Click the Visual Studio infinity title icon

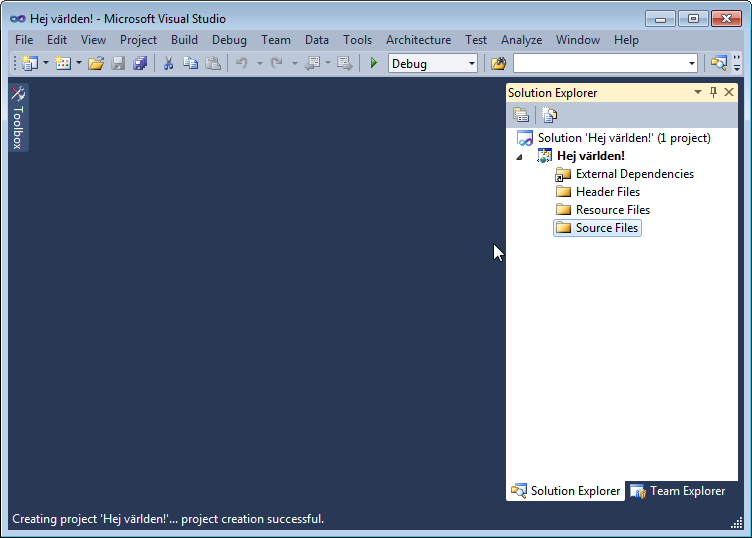point(18,19)
